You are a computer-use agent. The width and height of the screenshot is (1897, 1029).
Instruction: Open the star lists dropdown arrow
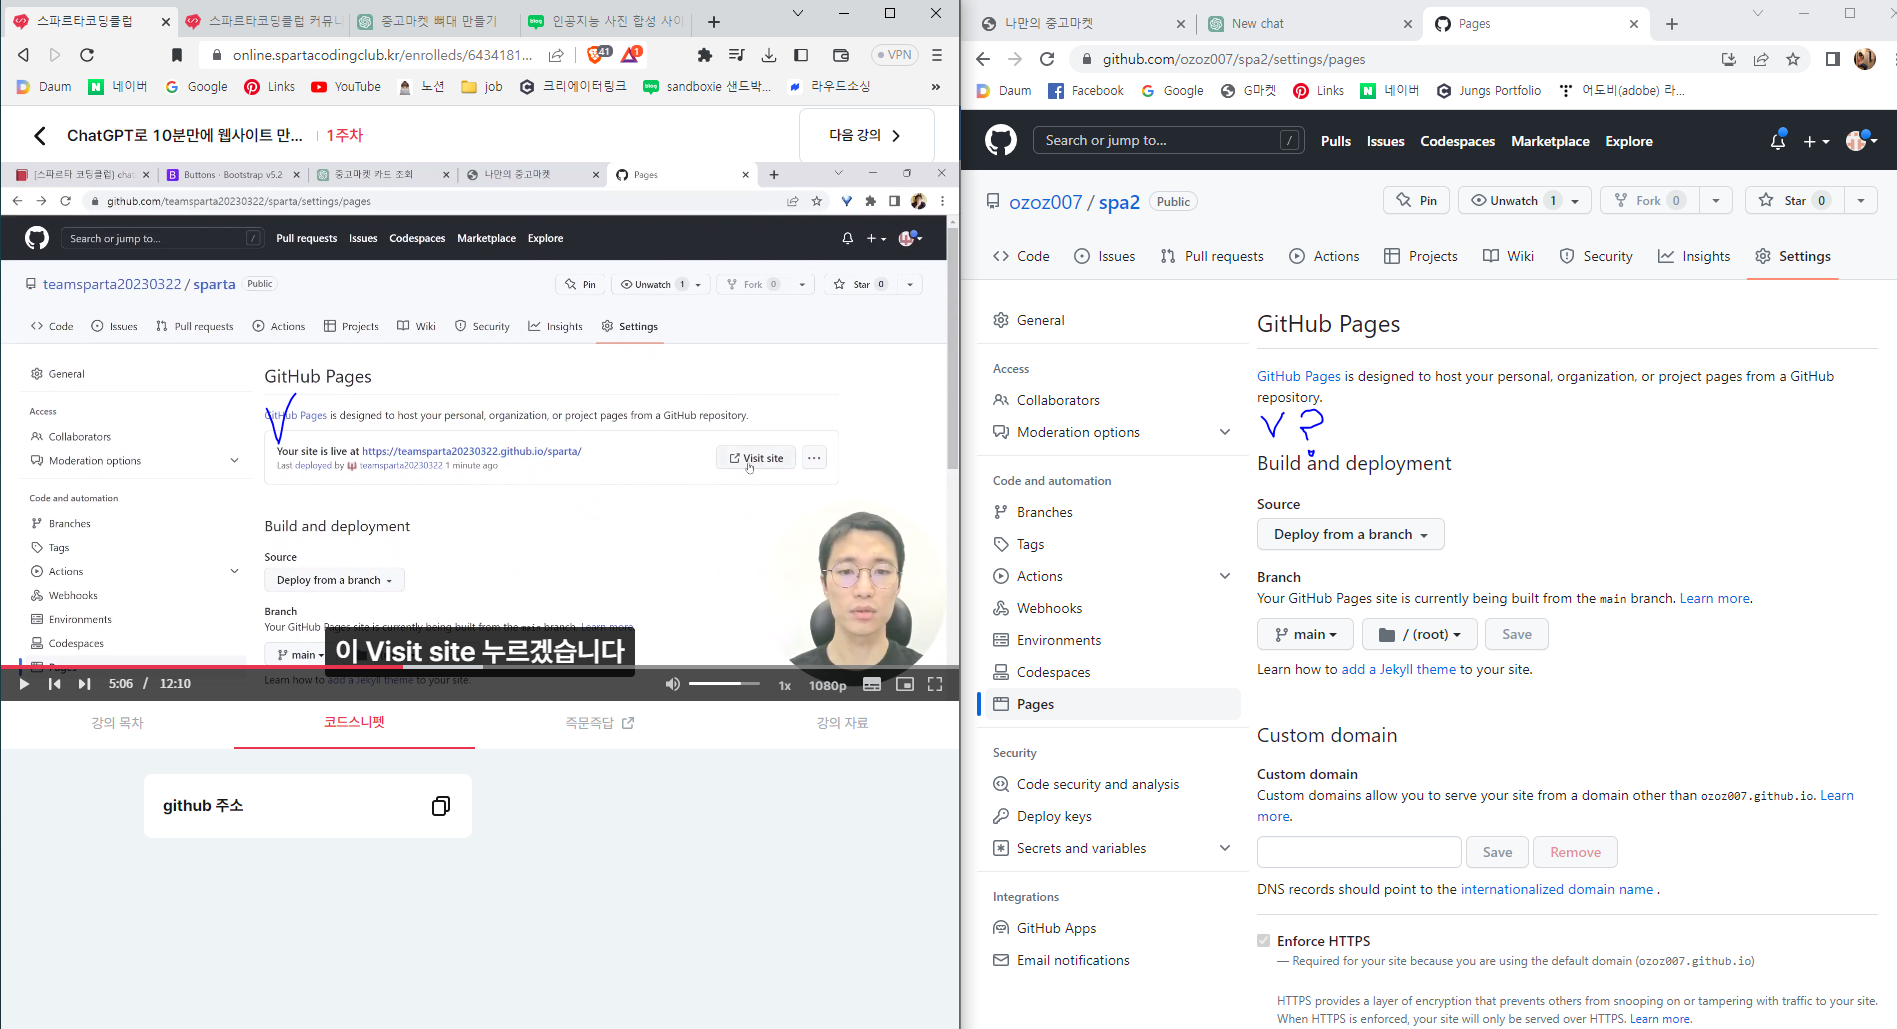(1860, 201)
